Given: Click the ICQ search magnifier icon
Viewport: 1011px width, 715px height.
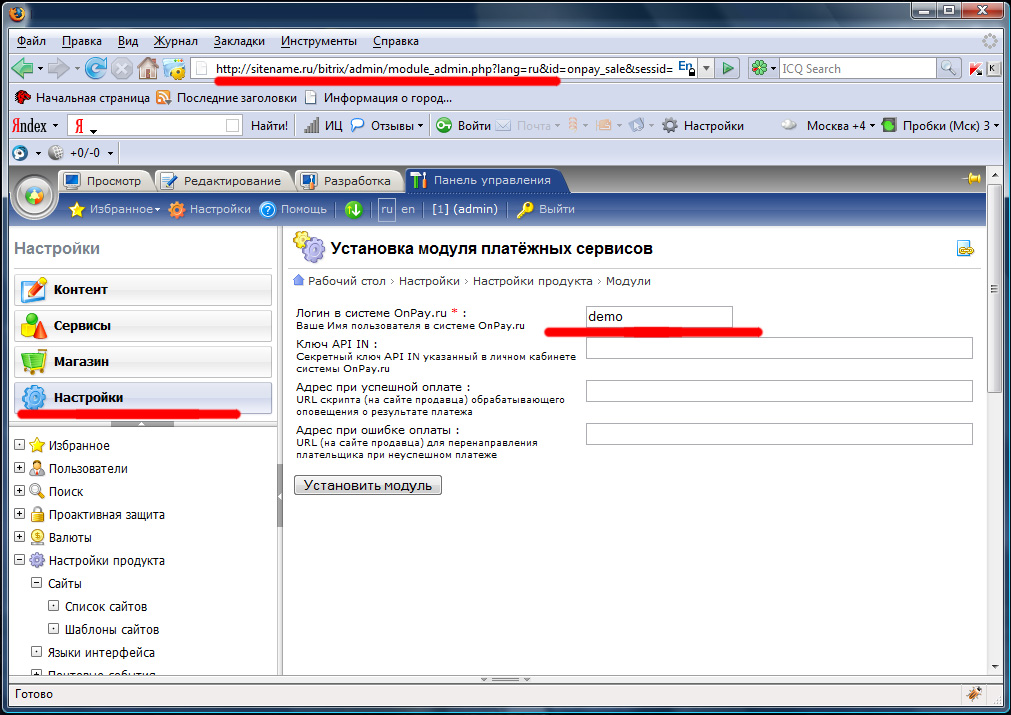Looking at the screenshot, I should click(948, 69).
